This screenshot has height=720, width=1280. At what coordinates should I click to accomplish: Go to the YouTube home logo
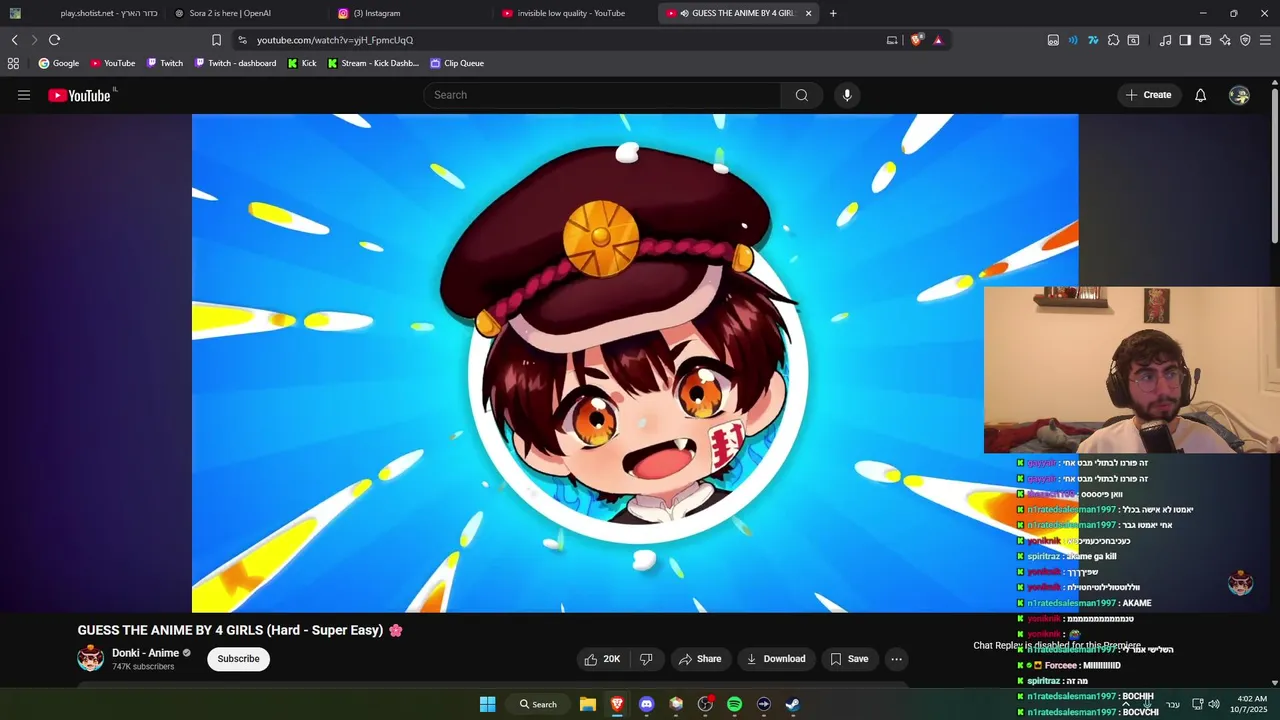click(x=79, y=95)
